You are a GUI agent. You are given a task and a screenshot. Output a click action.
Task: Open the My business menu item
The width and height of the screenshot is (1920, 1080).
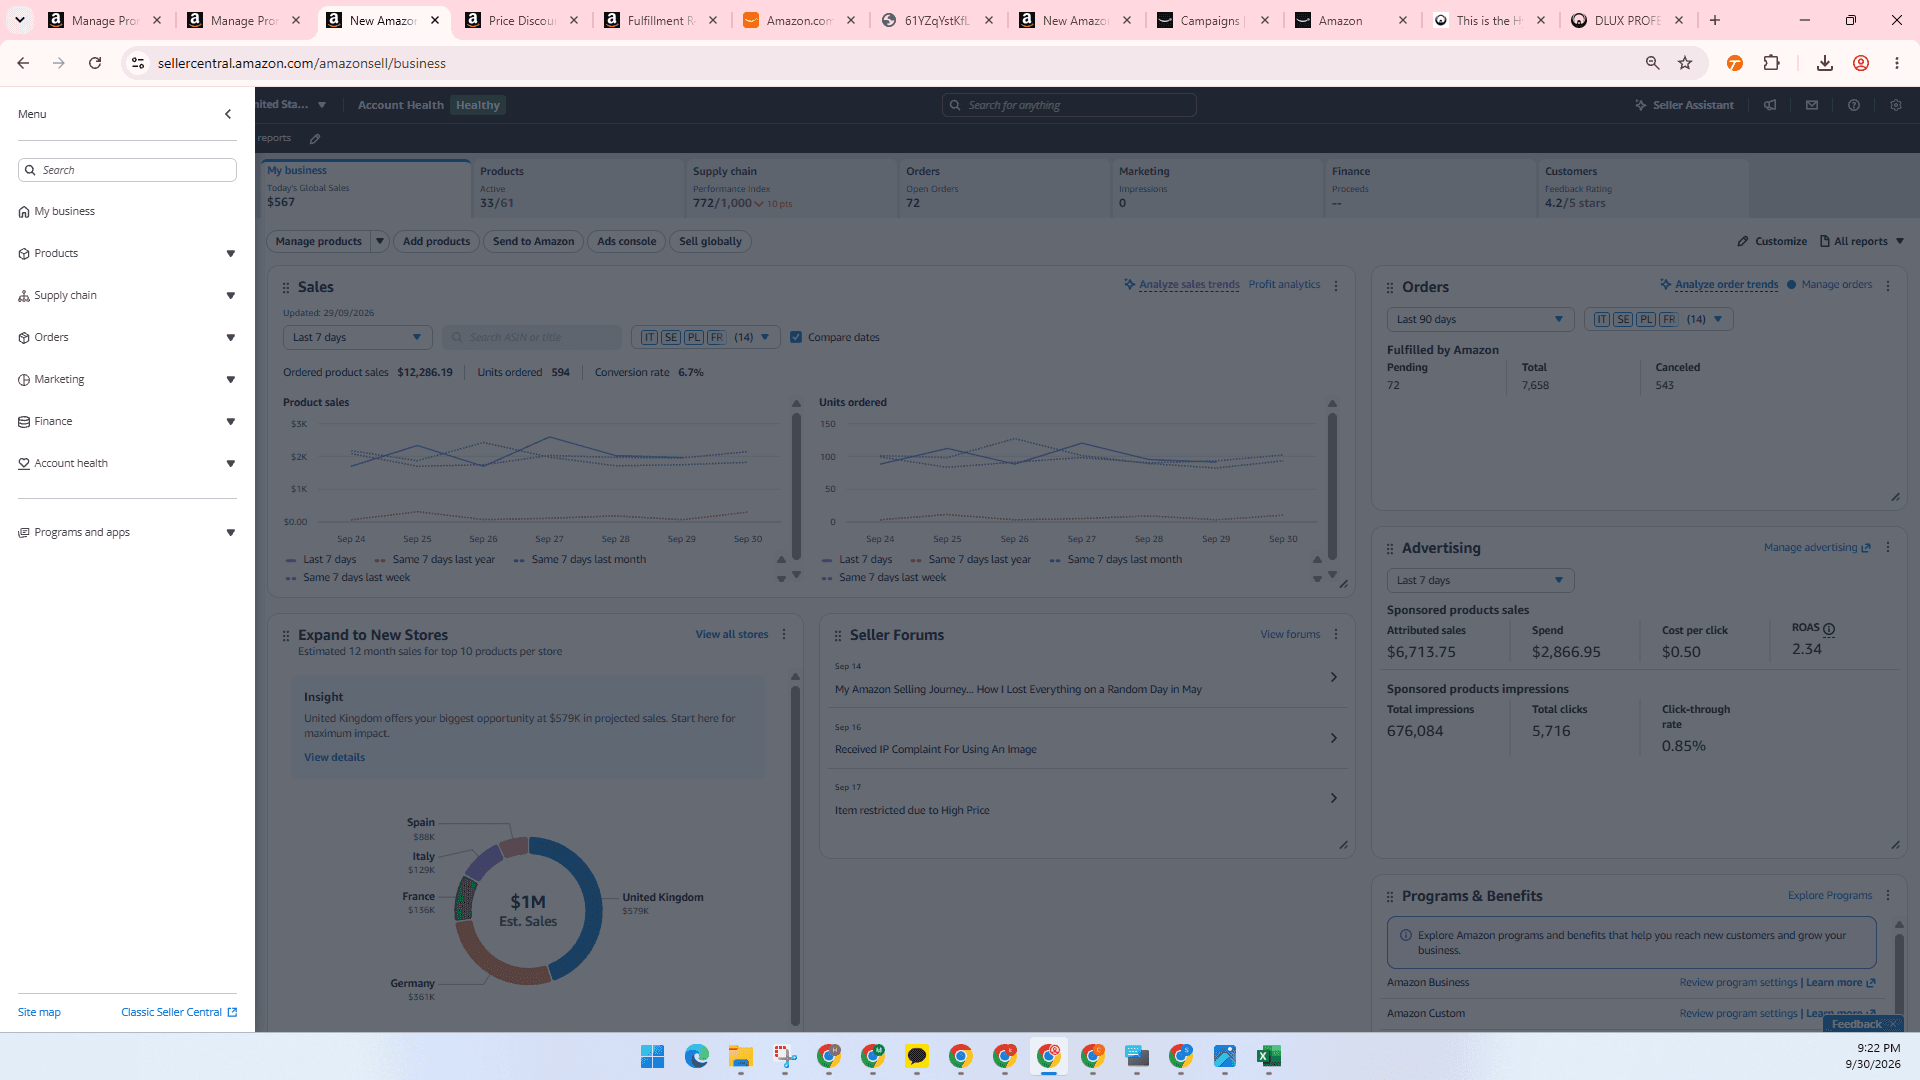click(x=64, y=212)
